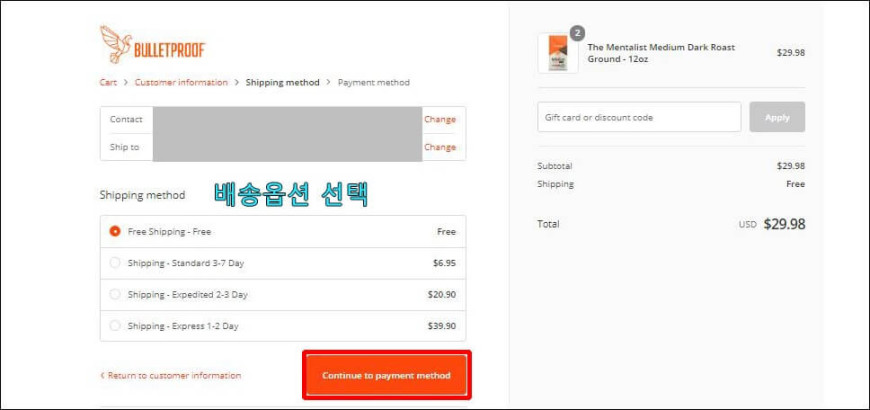
Task: Select Shipping Standard 3-7 Day option
Action: (115, 263)
